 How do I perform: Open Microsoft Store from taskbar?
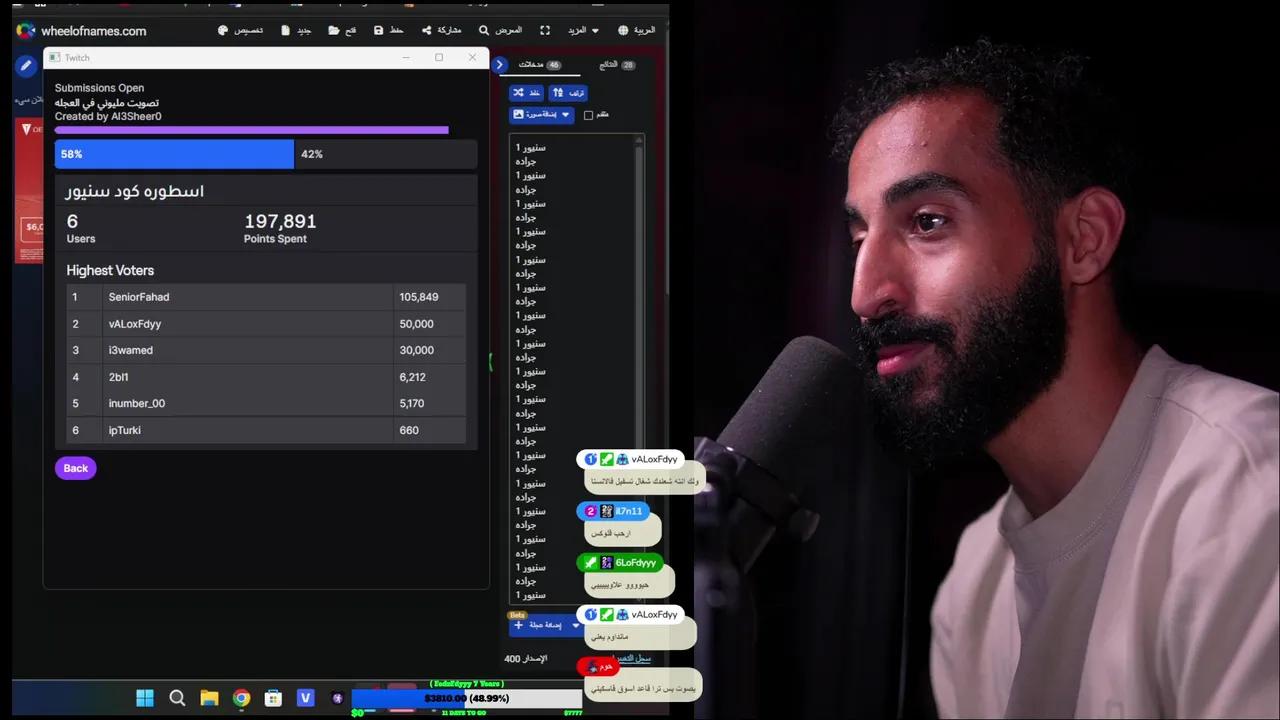pyautogui.click(x=273, y=698)
